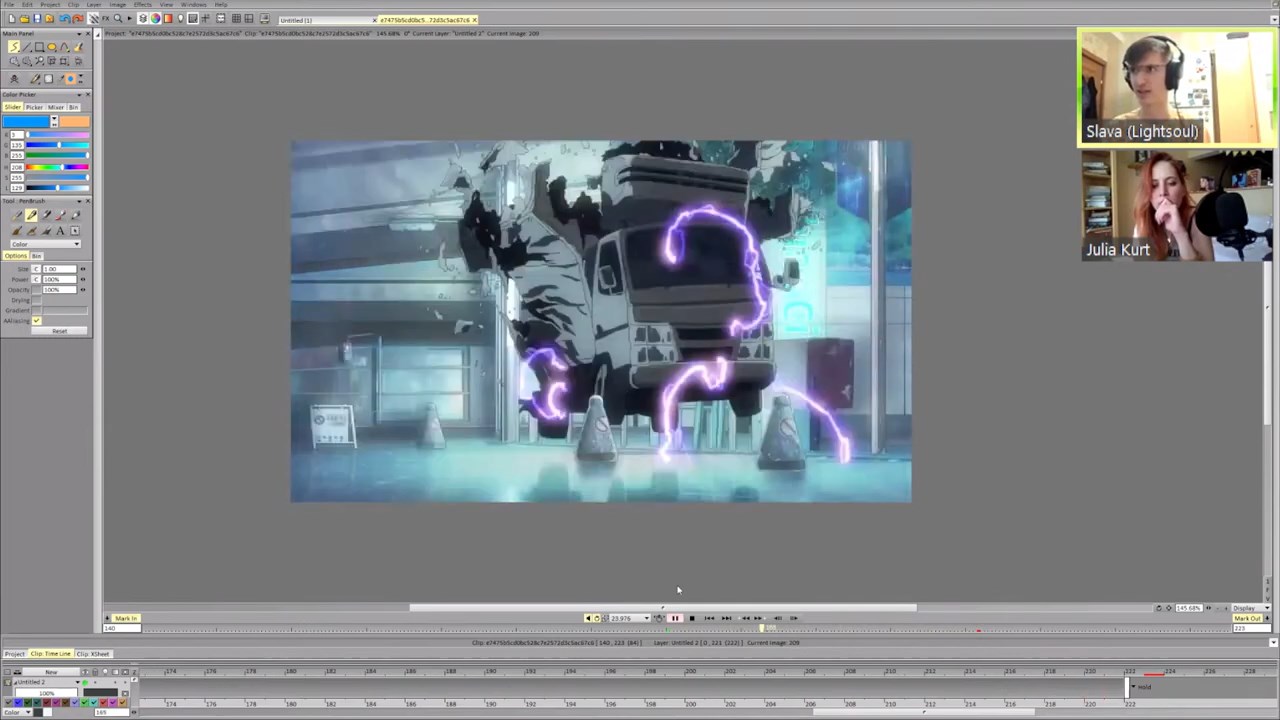The width and height of the screenshot is (1280, 720).
Task: Select the zoom tool in Main Panel
Action: (x=40, y=61)
